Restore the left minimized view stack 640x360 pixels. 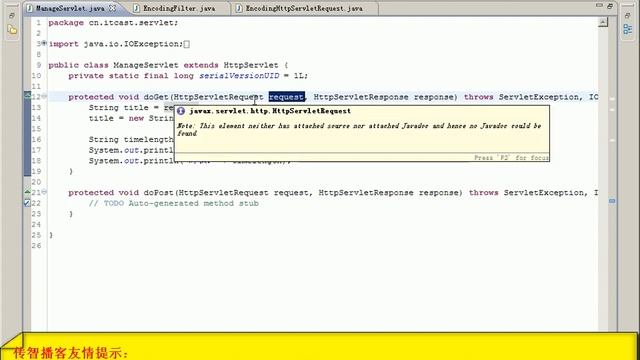(12, 16)
